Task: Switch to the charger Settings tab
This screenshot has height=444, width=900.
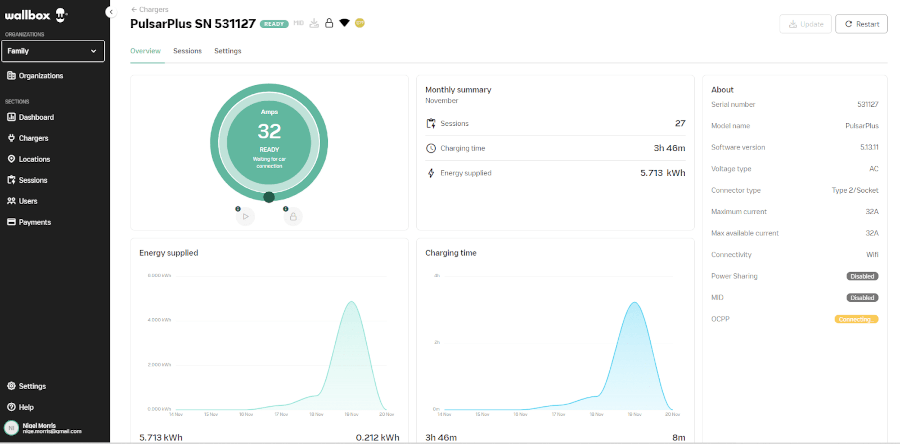Action: 228,51
